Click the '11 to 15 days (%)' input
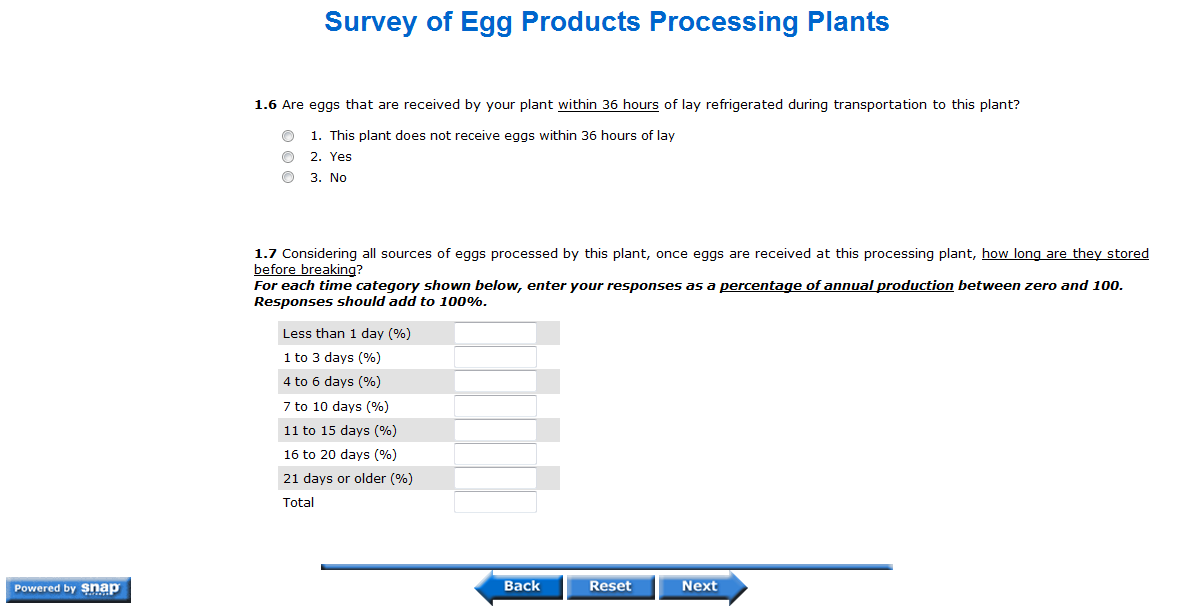 [x=495, y=430]
